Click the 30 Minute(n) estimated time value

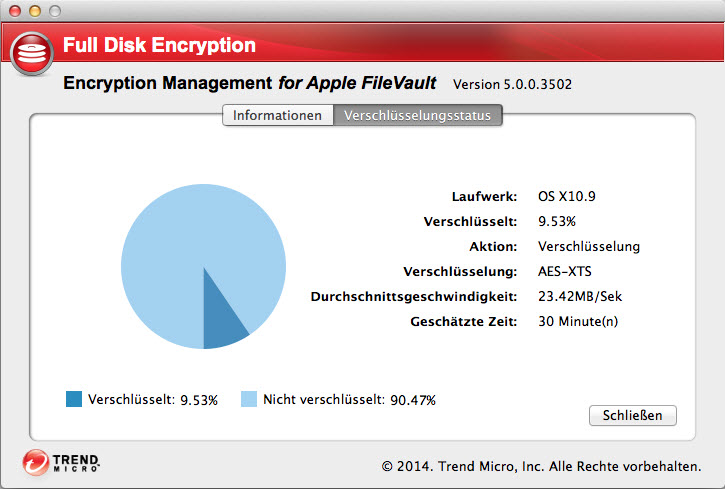[x=578, y=321]
